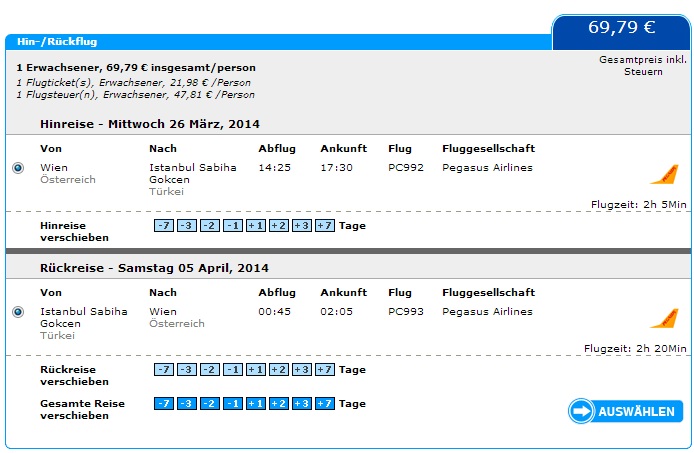The image size is (694, 453).
Task: Shift Hinreise by -3 days
Action: click(x=187, y=225)
